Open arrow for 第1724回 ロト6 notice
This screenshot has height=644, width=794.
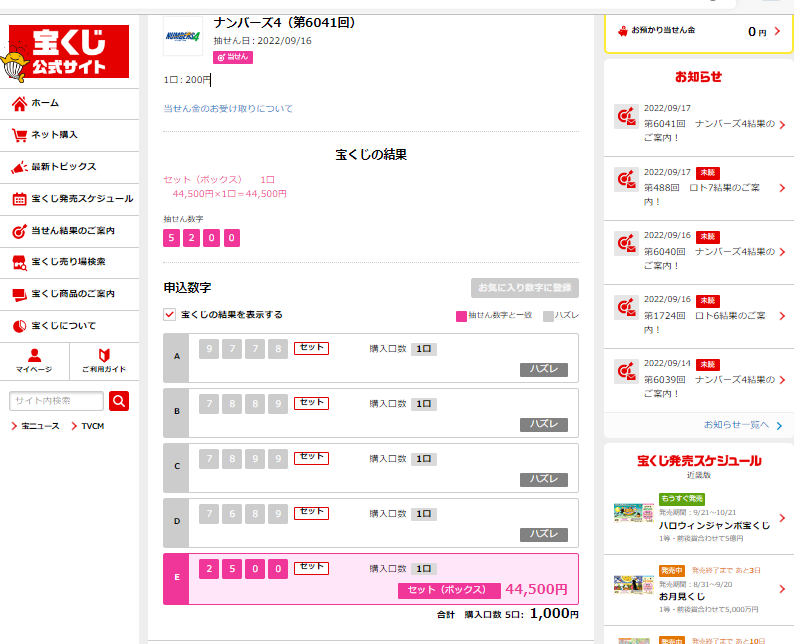[x=782, y=316]
